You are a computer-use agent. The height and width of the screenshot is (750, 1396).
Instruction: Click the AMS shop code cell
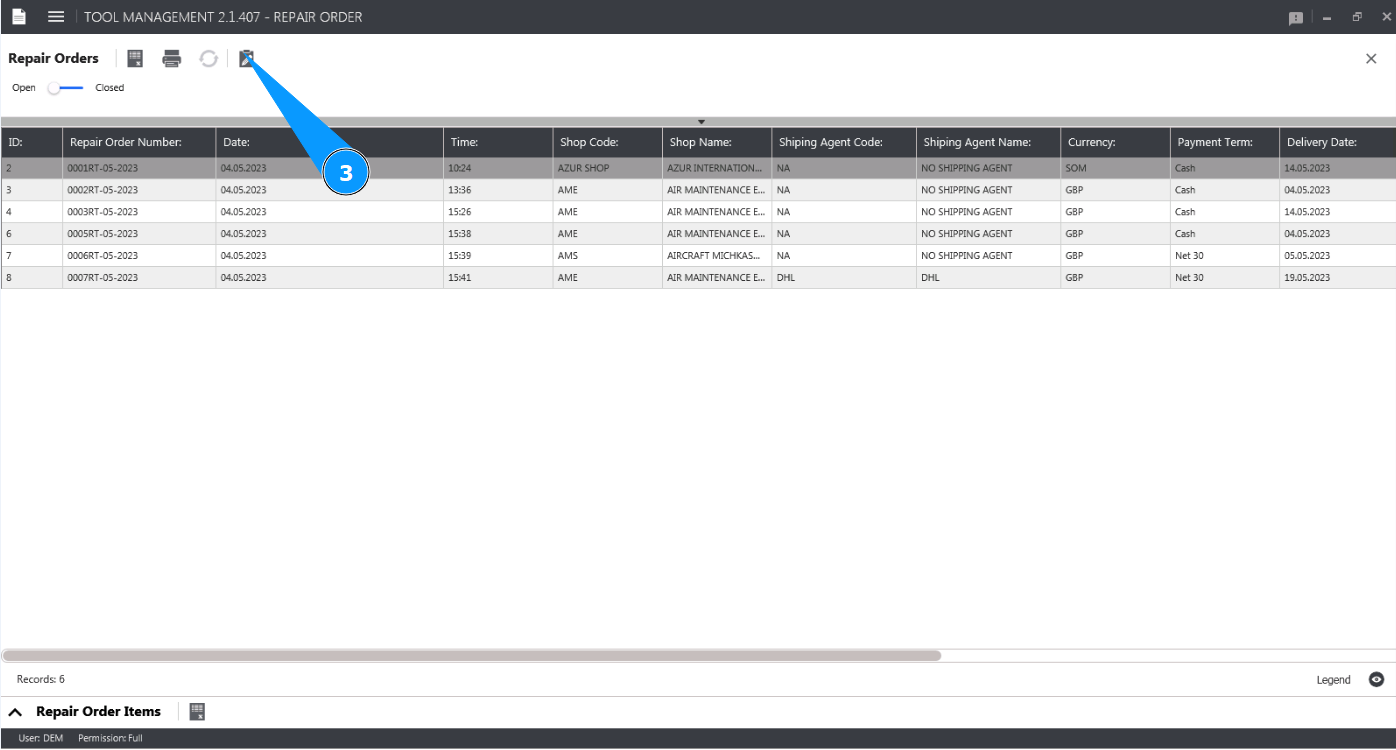[608, 256]
